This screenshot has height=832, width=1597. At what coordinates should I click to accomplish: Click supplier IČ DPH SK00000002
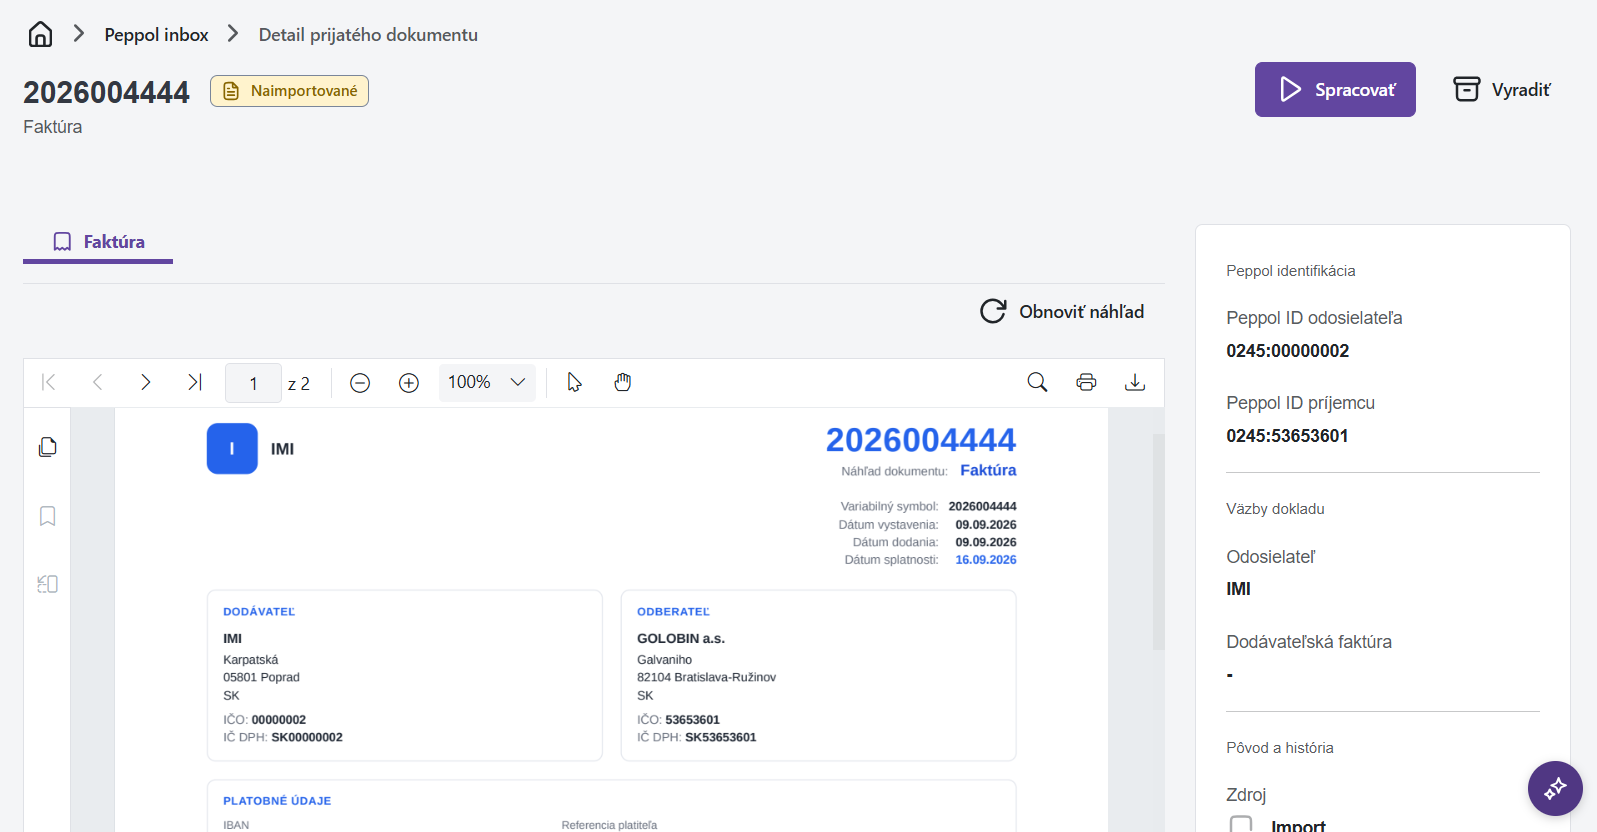(x=307, y=738)
